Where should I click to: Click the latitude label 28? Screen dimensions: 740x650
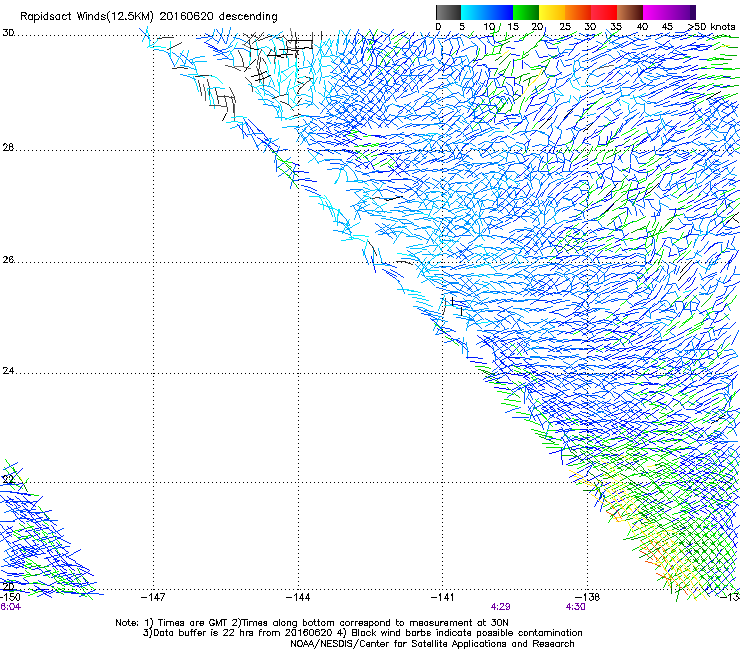8,148
